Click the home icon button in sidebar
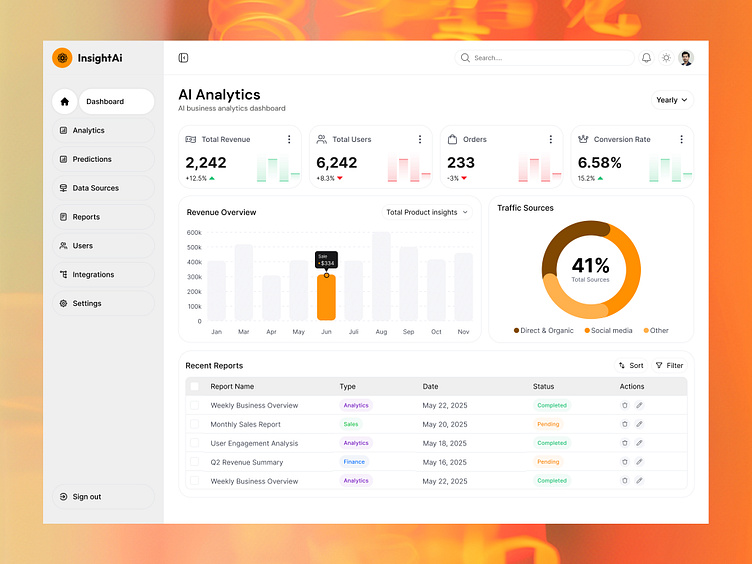Viewport: 752px width, 564px height. pyautogui.click(x=65, y=101)
